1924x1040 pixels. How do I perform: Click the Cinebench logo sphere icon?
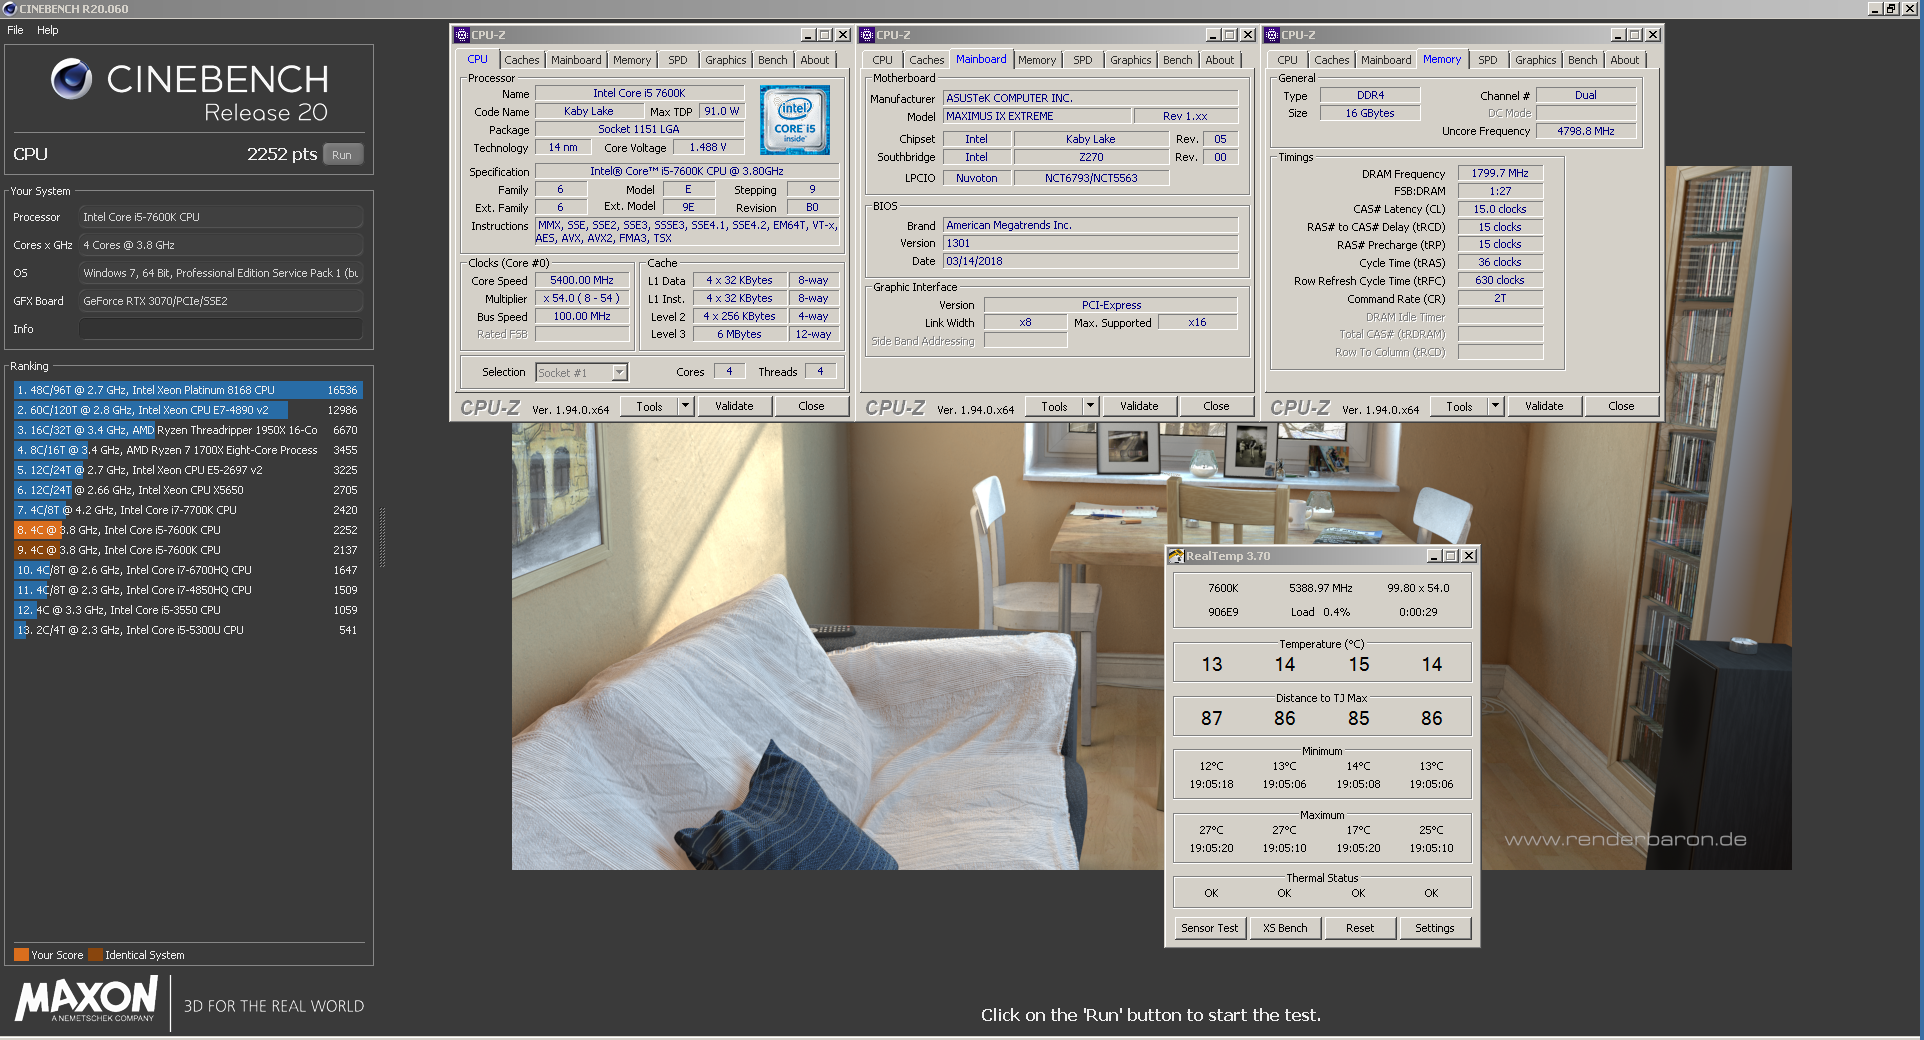(x=72, y=79)
